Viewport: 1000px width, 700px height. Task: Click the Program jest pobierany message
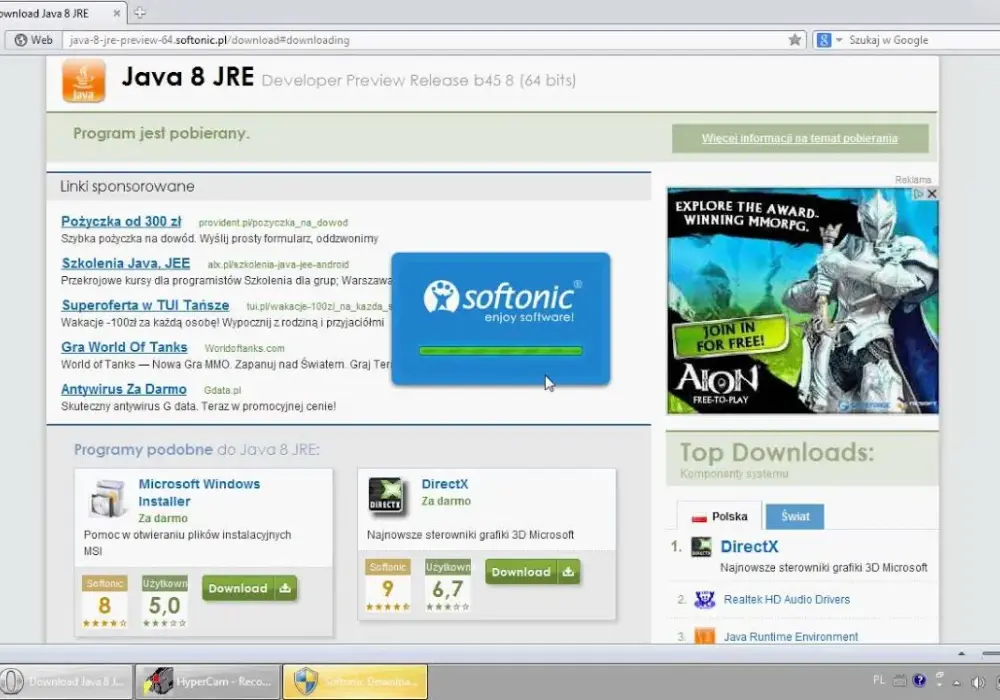coord(161,133)
